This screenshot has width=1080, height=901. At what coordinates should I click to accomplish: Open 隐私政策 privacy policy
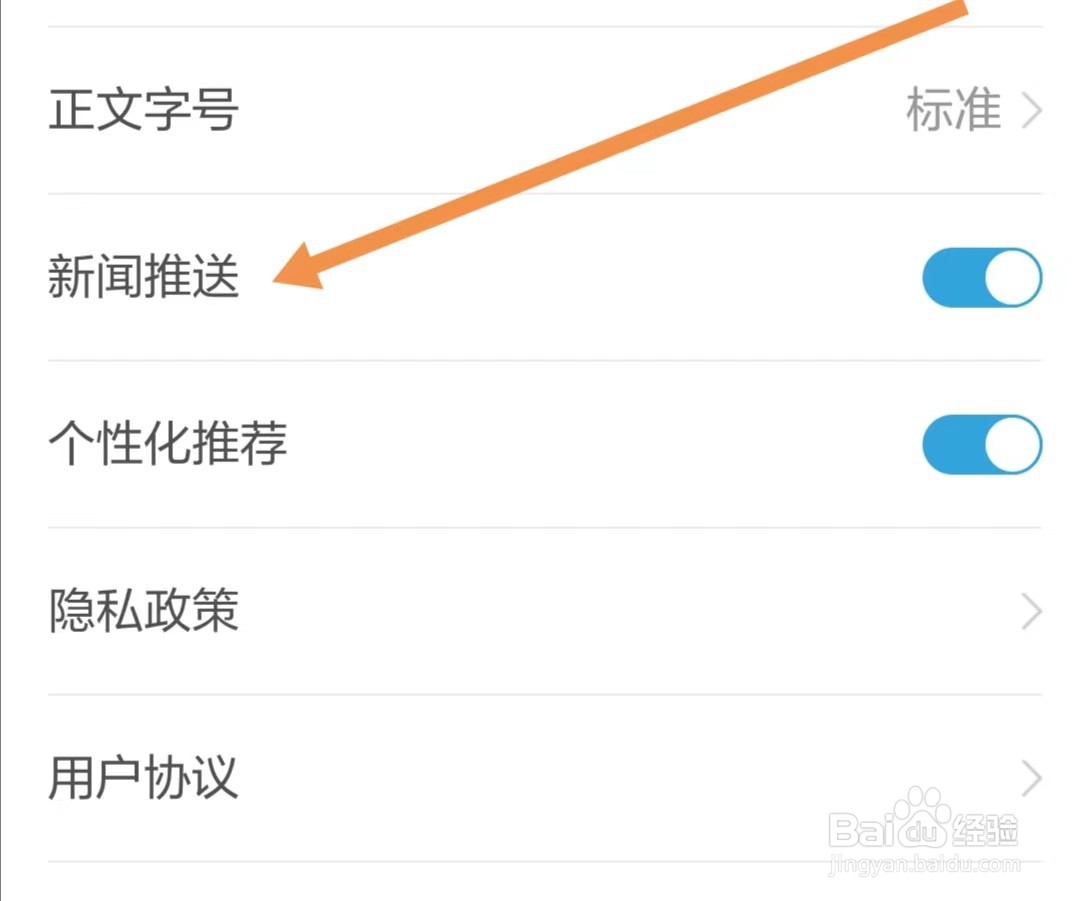(545, 611)
